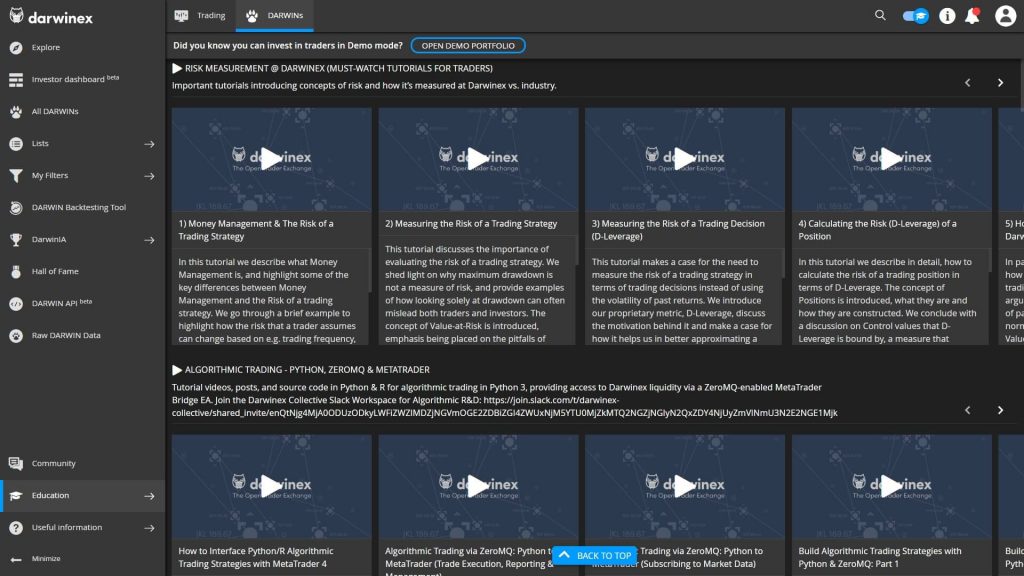Play ZeroMQ Subscribing to Market Data video

coord(684,486)
